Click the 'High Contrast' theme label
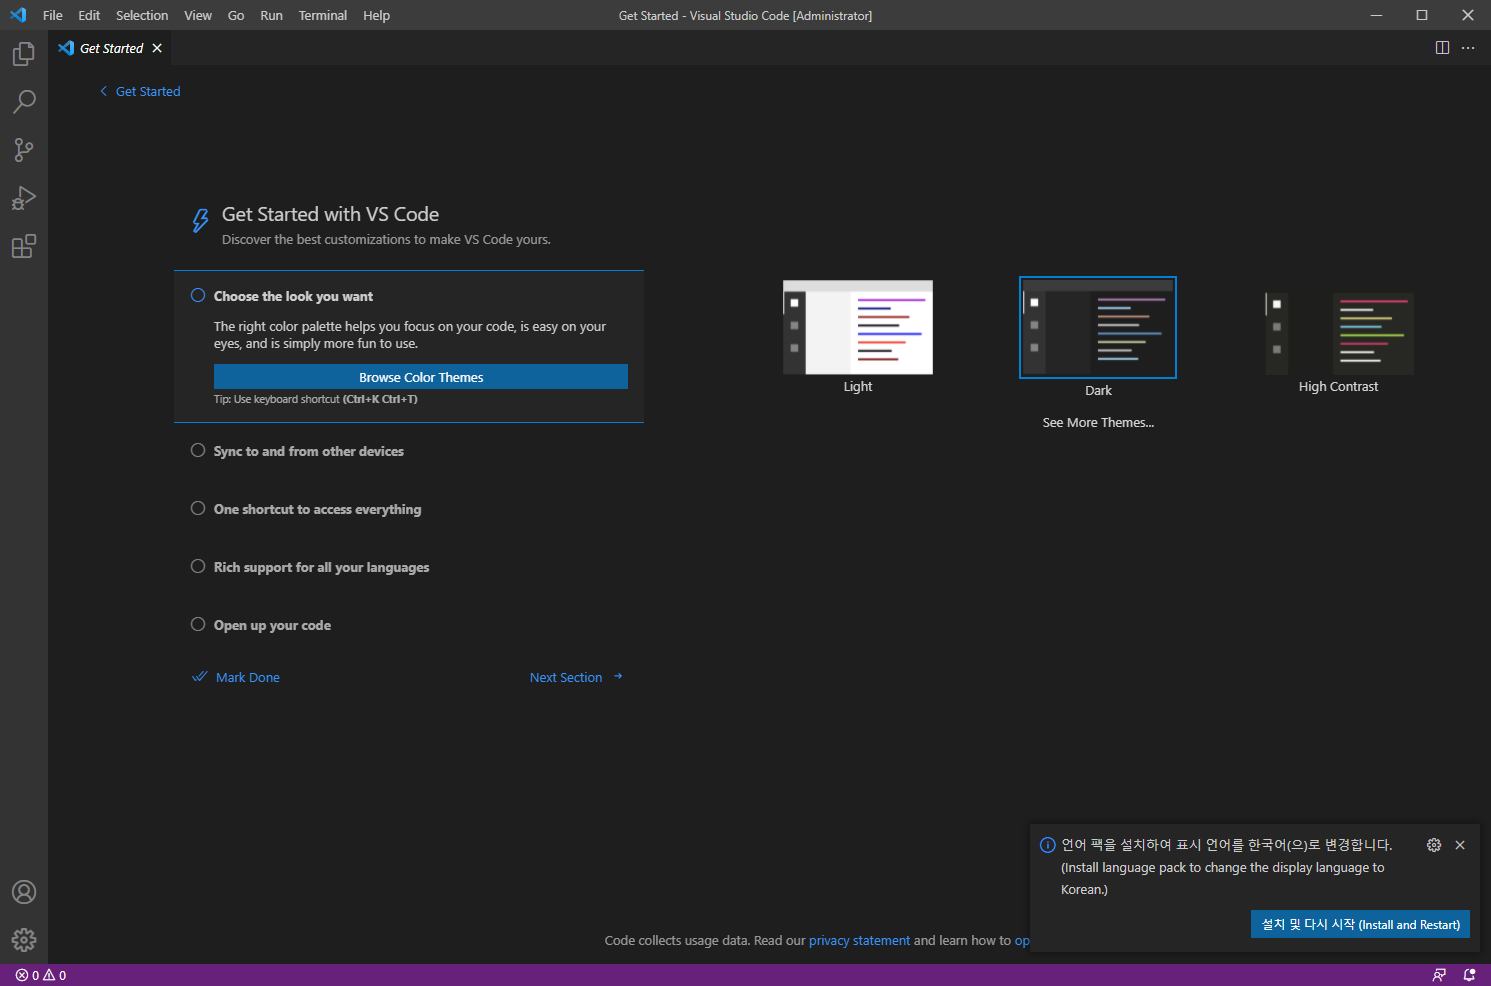The width and height of the screenshot is (1491, 986). (x=1338, y=386)
